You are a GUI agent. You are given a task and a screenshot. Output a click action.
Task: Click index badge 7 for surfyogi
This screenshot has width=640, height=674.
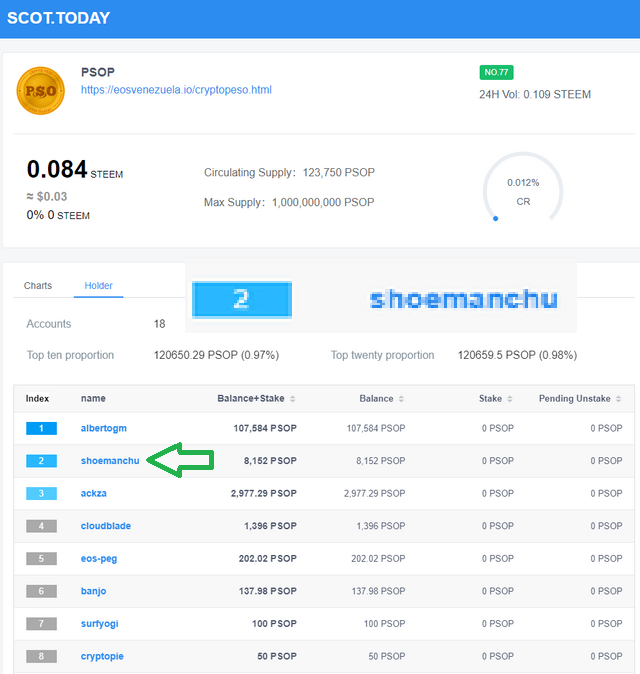[41, 624]
